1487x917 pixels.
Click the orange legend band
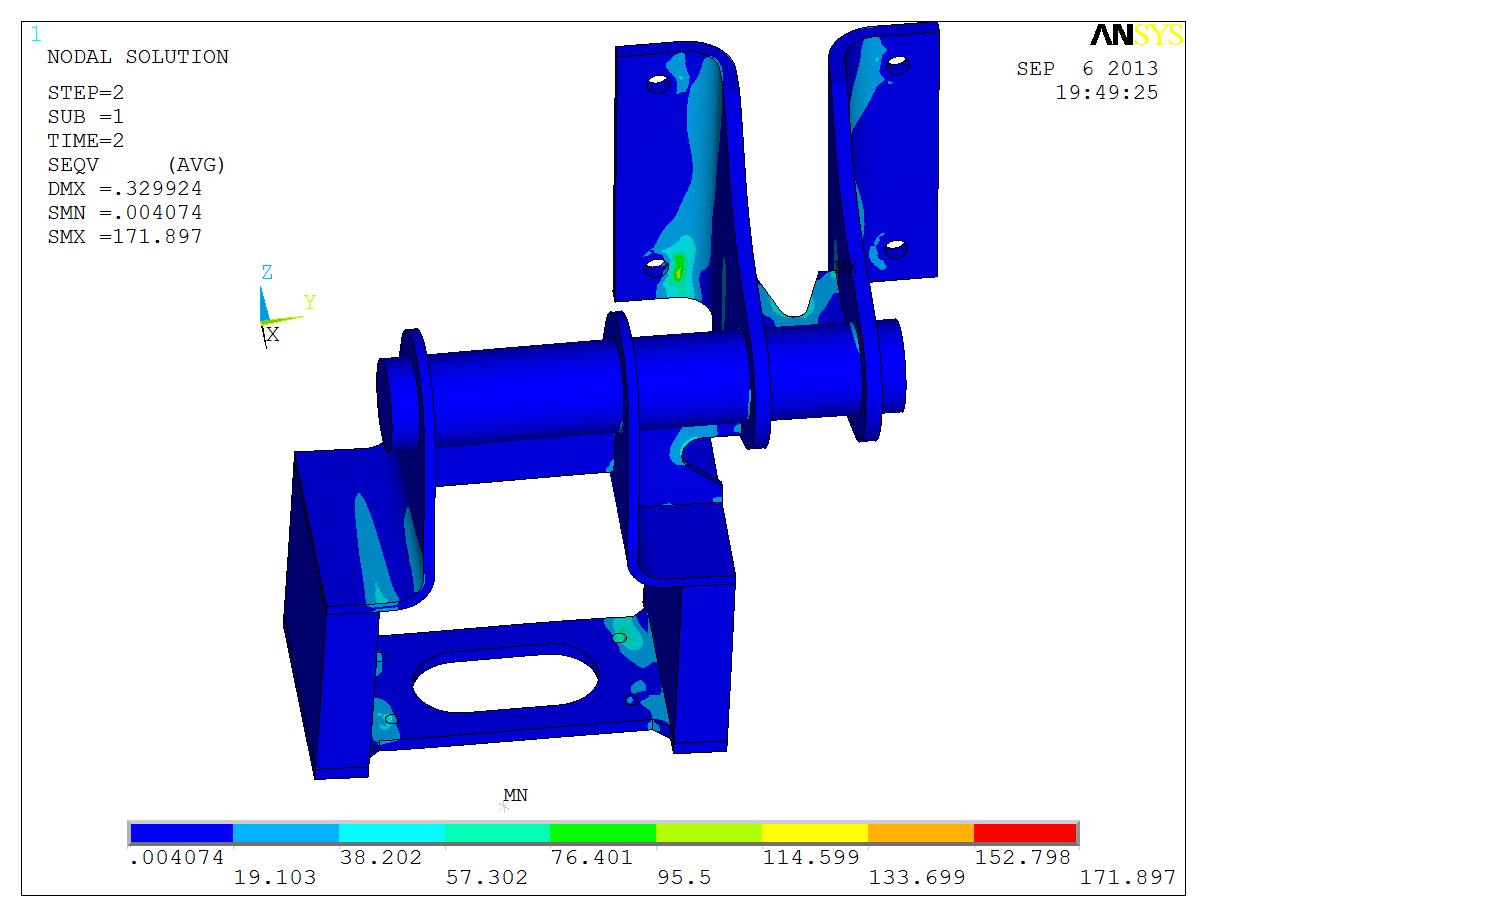921,833
